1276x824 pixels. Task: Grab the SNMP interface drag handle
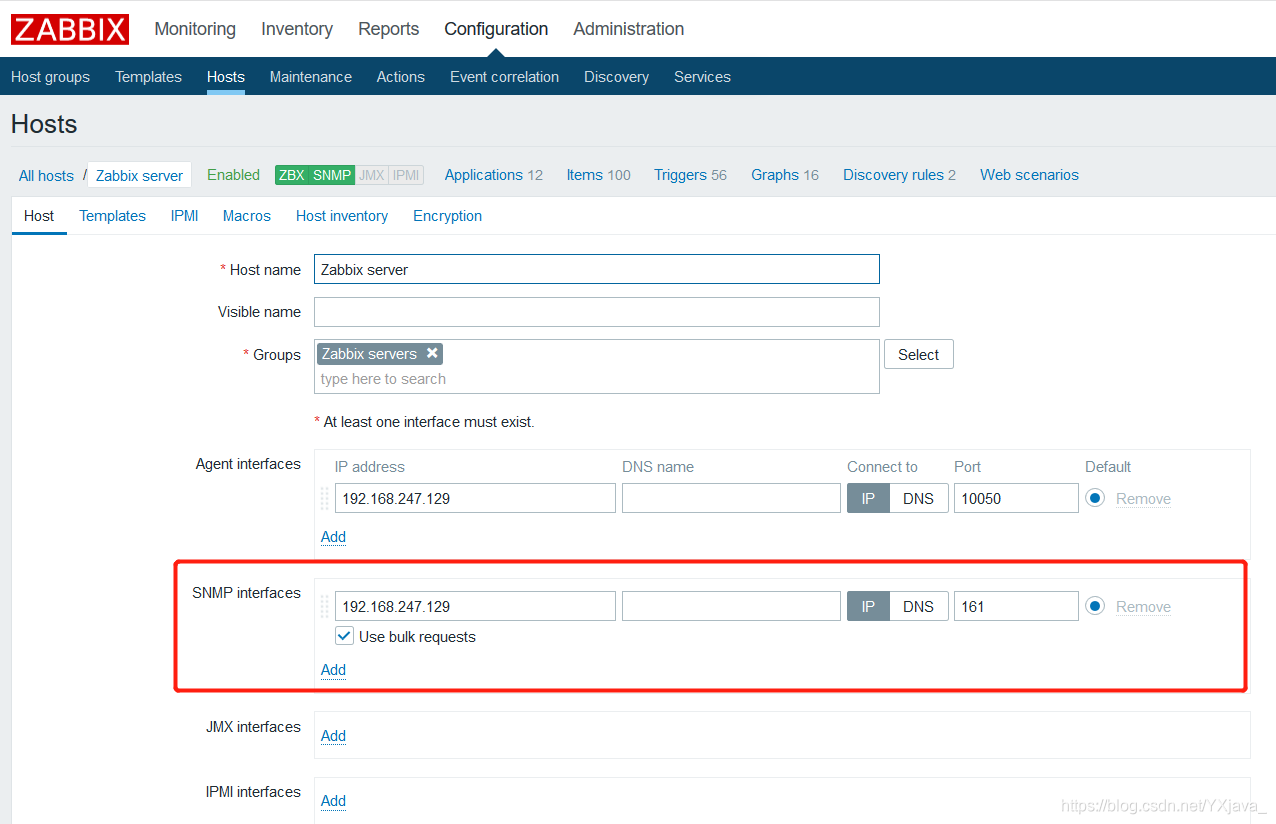pyautogui.click(x=324, y=607)
